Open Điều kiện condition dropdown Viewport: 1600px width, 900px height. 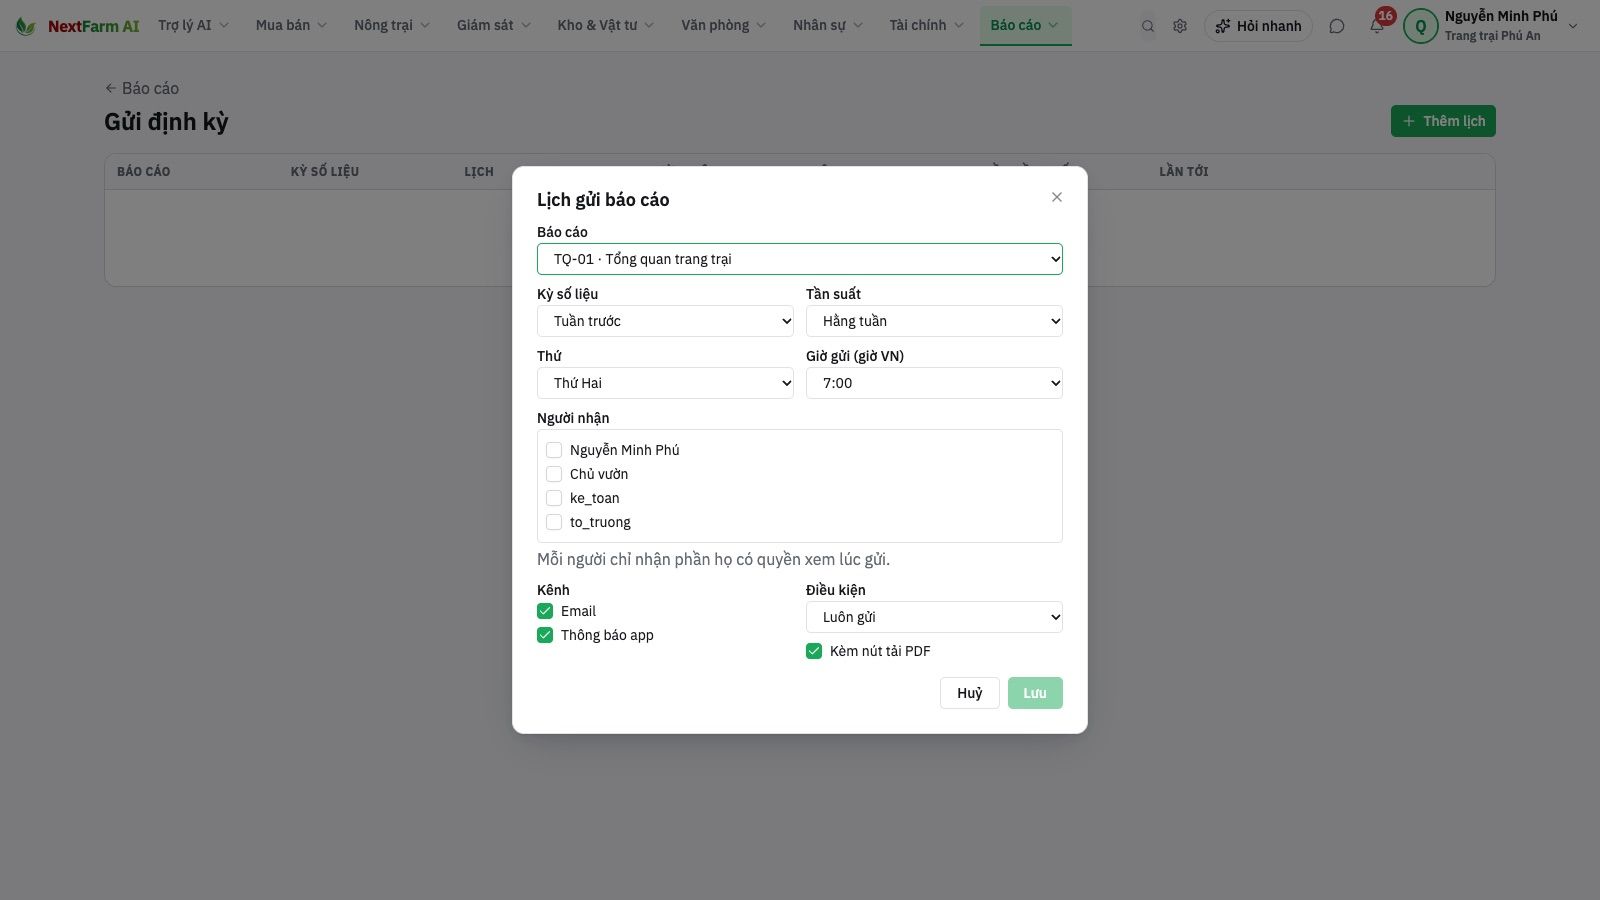pos(934,617)
